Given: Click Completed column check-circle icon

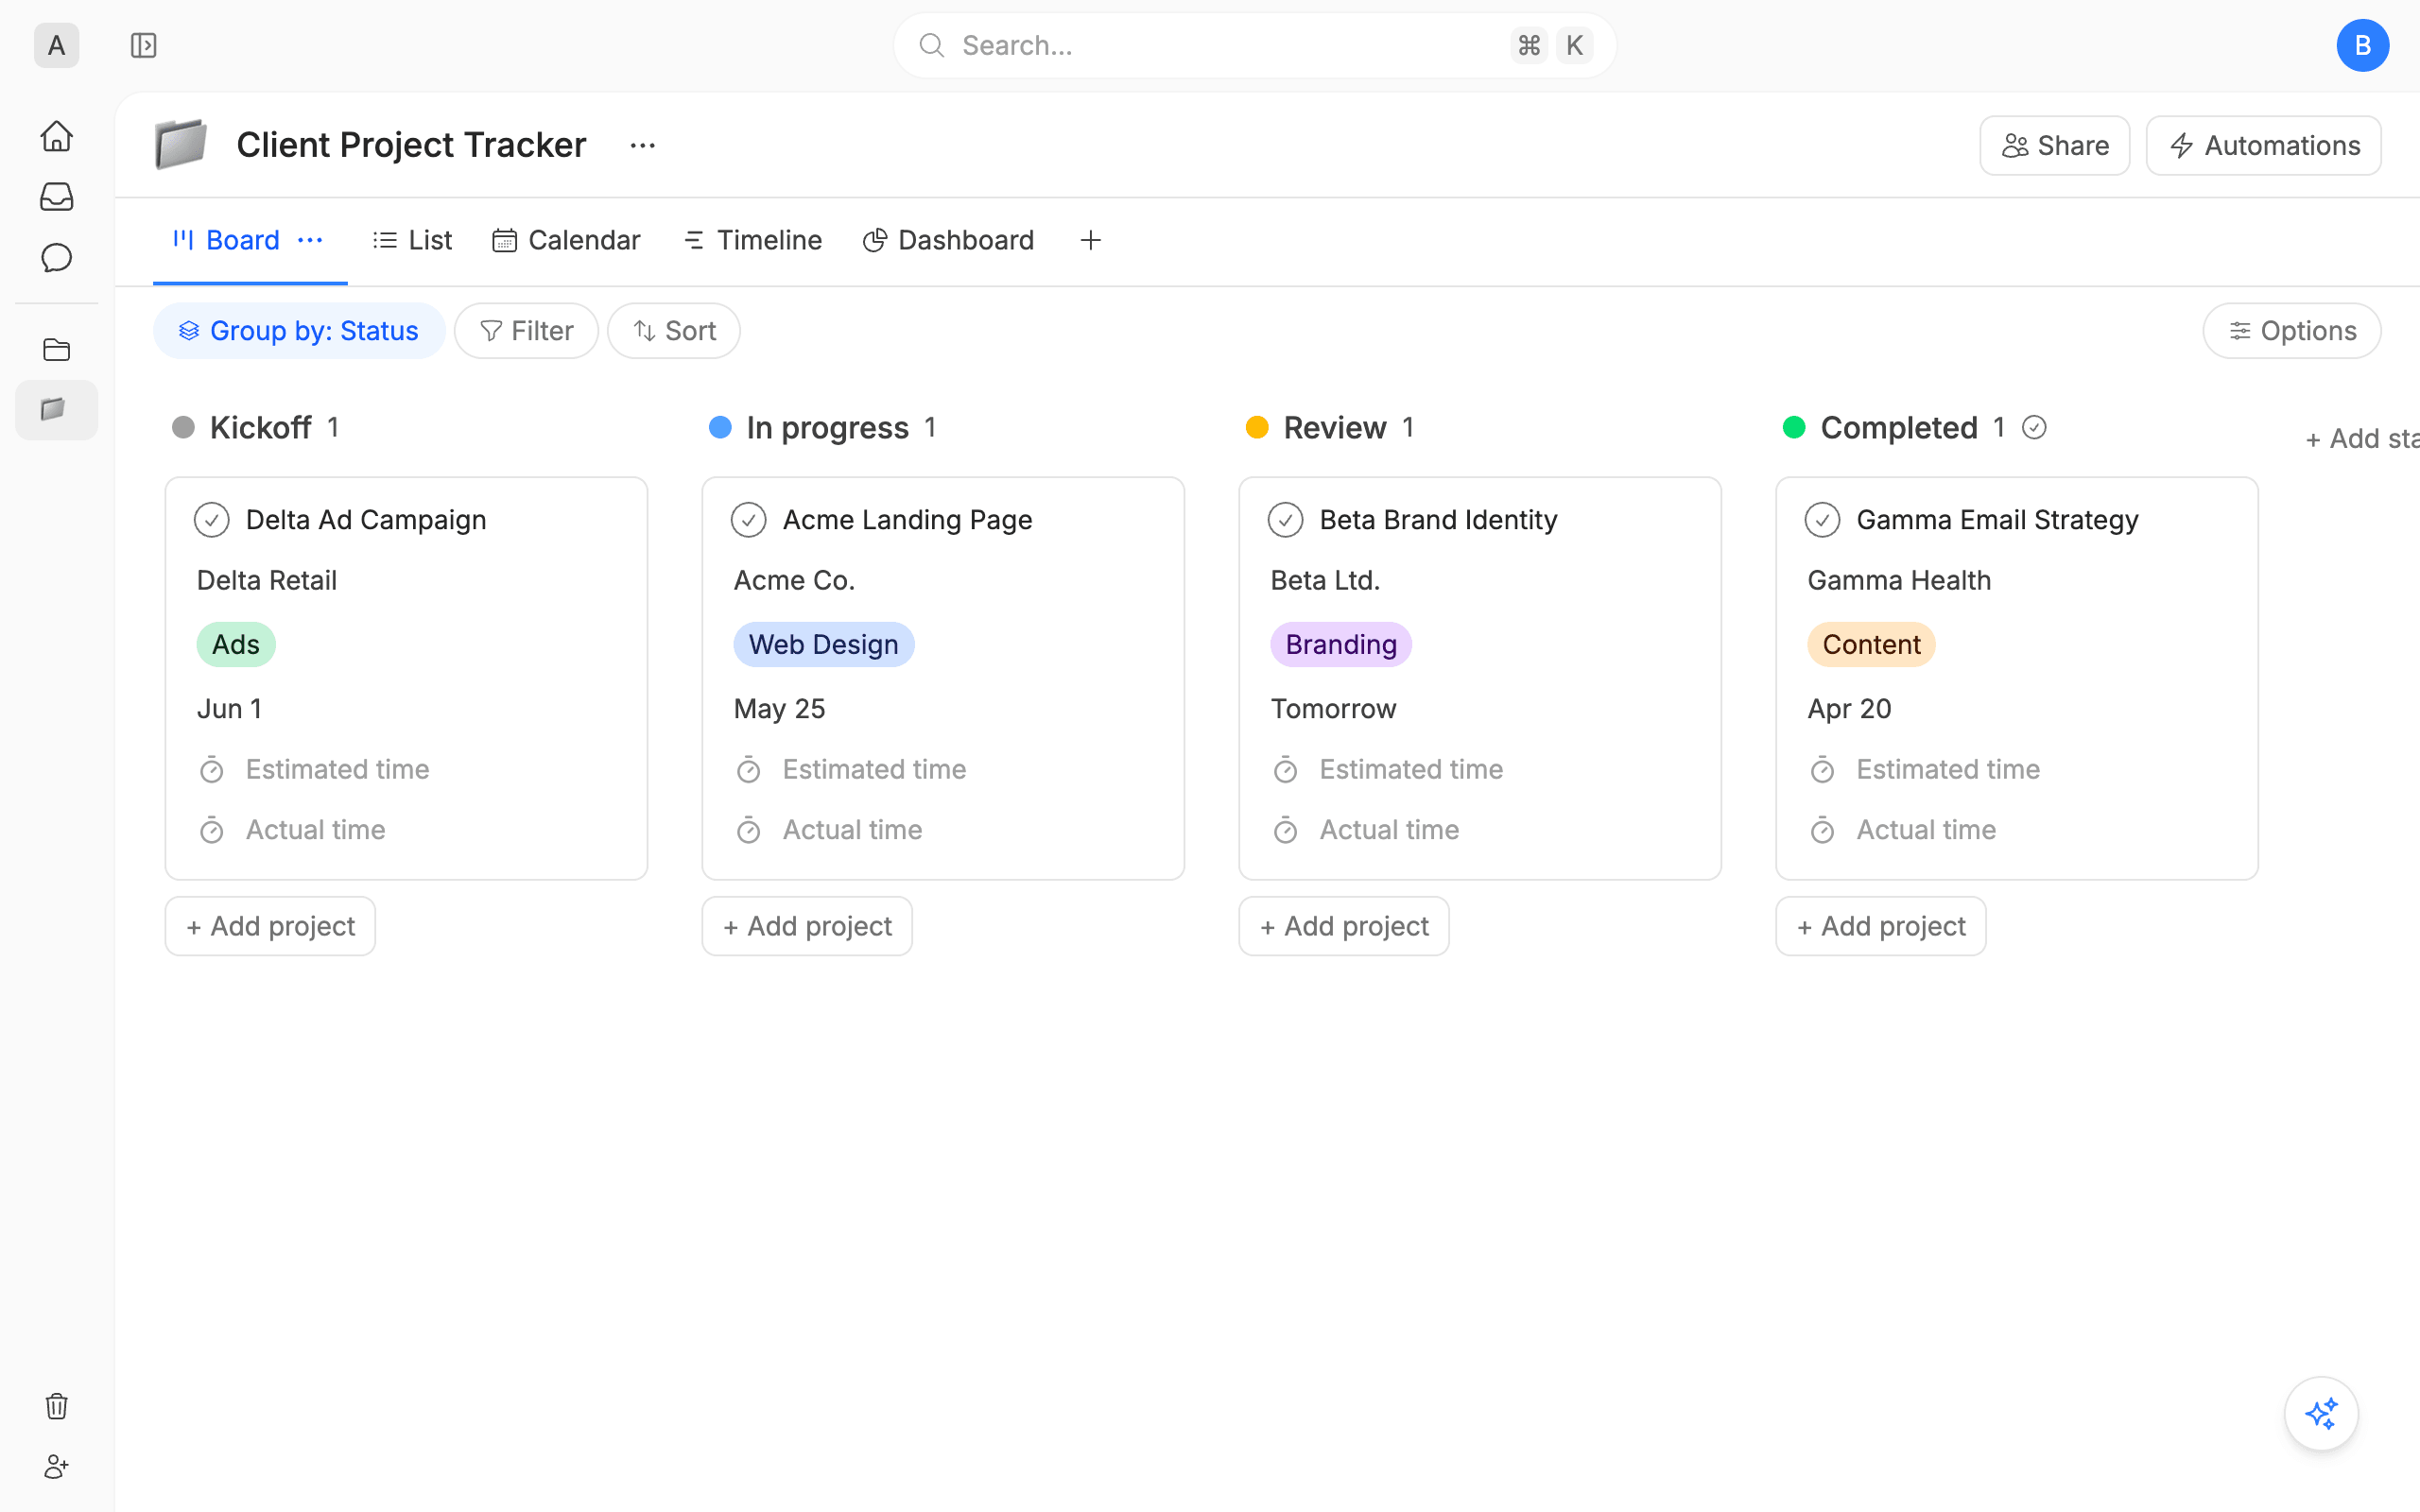Looking at the screenshot, I should 2034,428.
